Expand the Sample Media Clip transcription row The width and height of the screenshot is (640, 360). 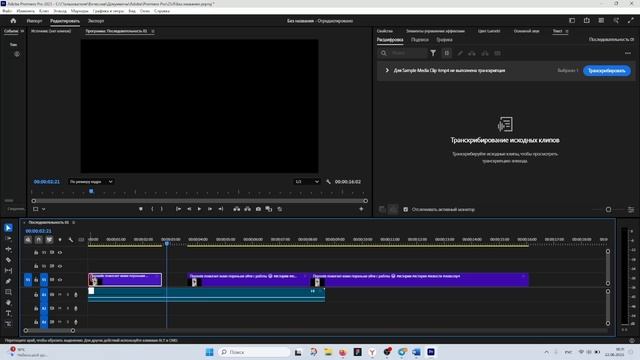coord(387,71)
